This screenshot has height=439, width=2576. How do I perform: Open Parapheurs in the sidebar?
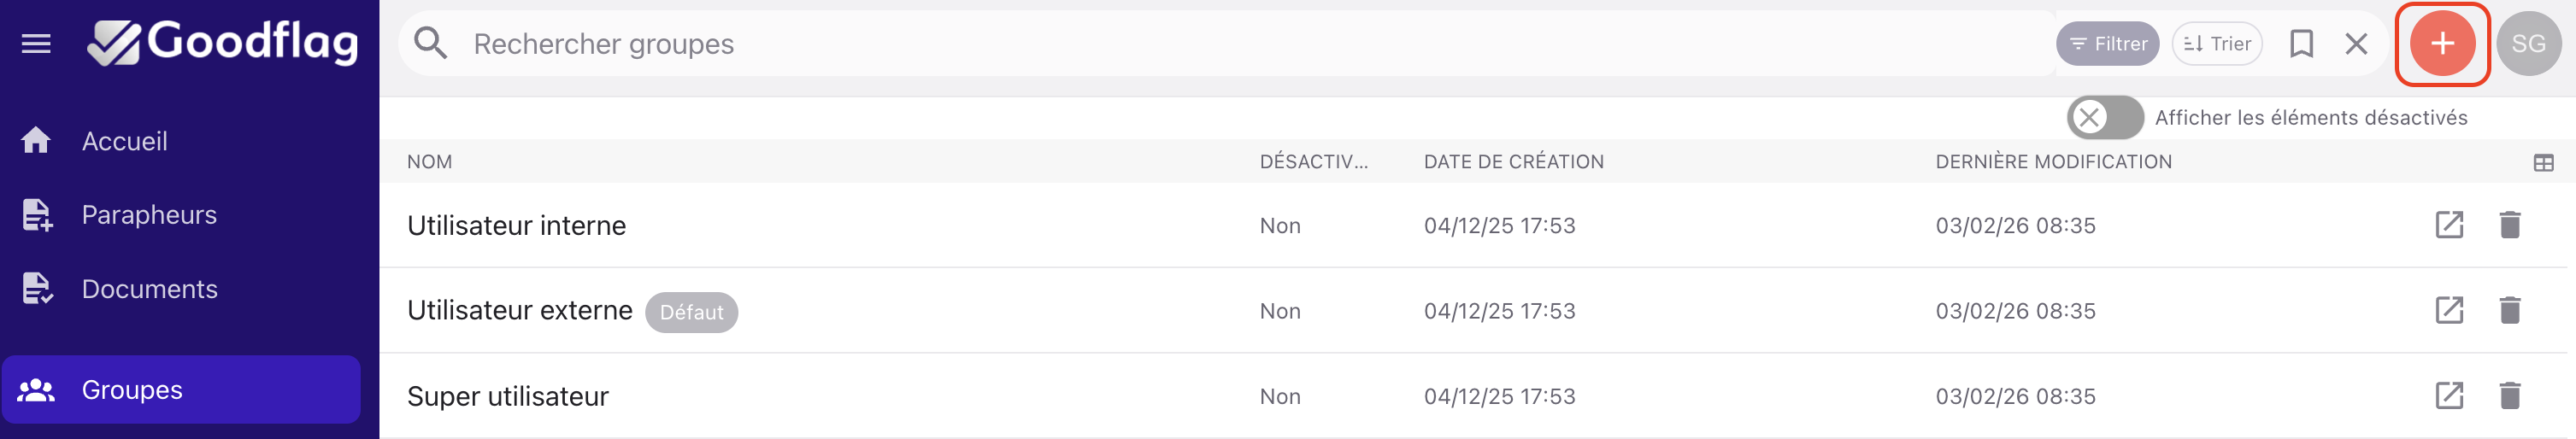(148, 215)
